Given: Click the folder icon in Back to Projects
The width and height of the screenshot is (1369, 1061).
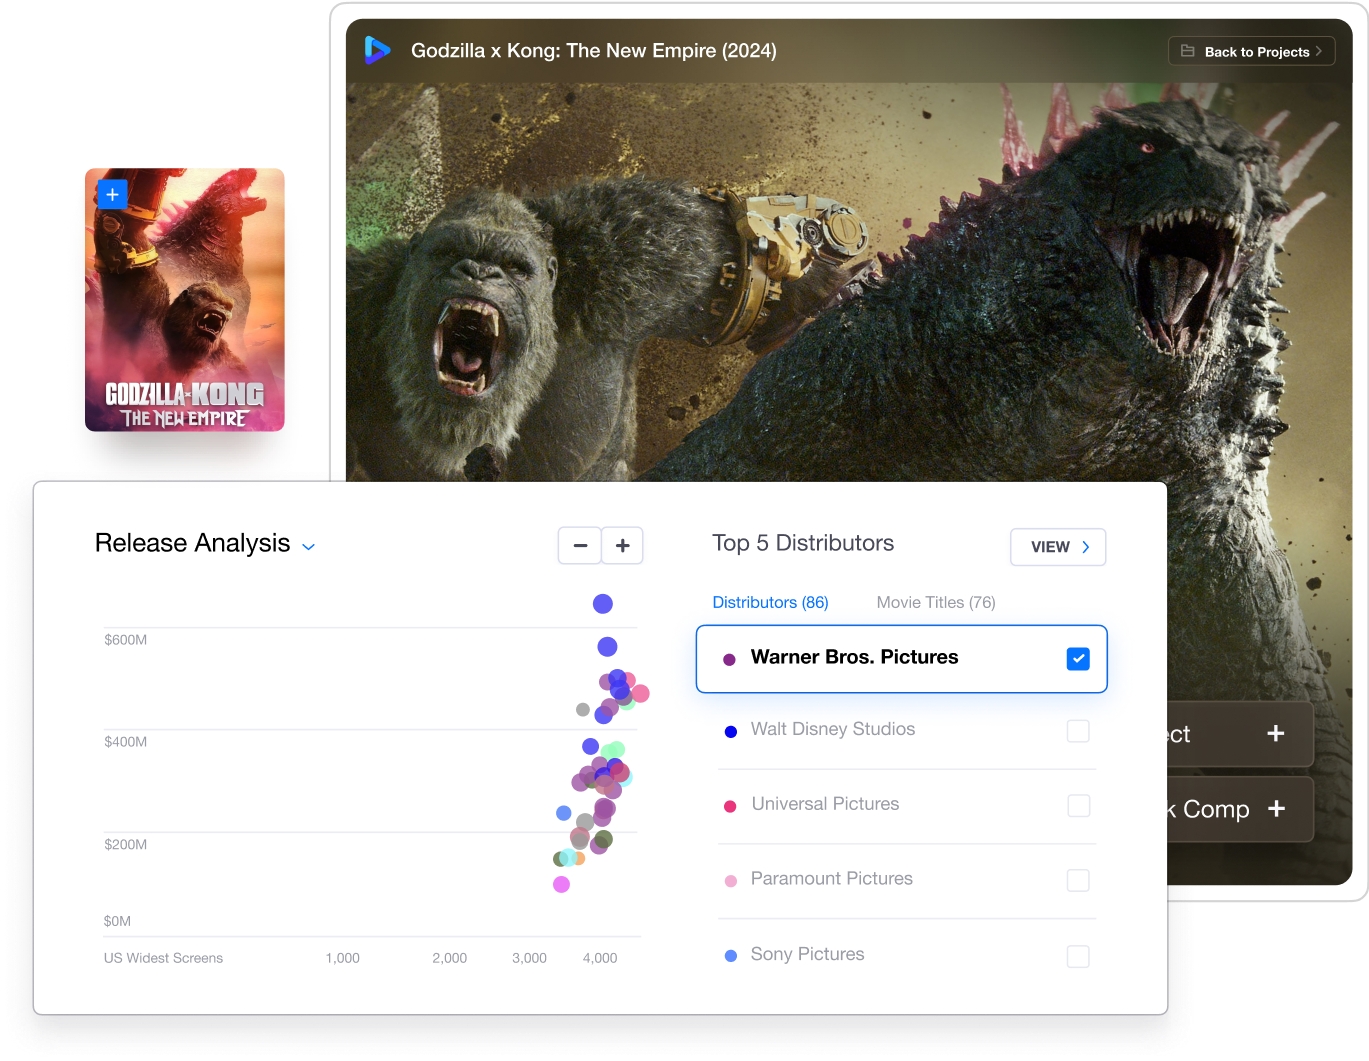Looking at the screenshot, I should pyautogui.click(x=1188, y=51).
